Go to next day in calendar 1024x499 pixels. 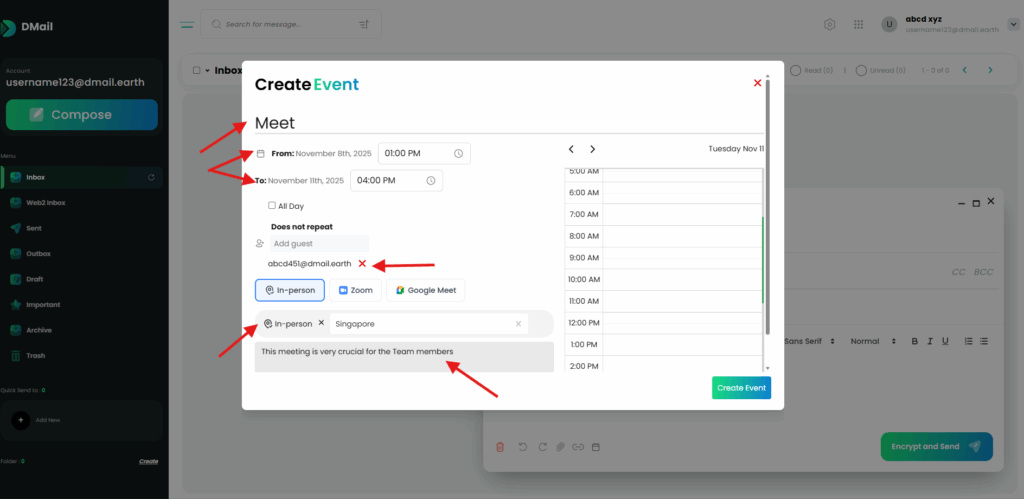coord(592,149)
